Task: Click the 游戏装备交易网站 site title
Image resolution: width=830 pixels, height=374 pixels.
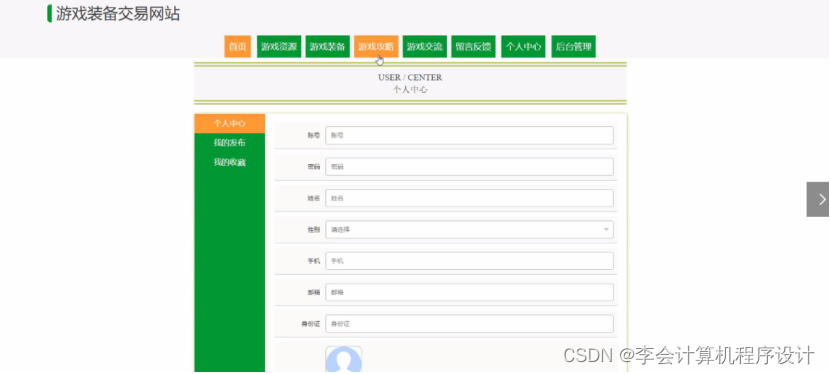Action: coord(118,14)
